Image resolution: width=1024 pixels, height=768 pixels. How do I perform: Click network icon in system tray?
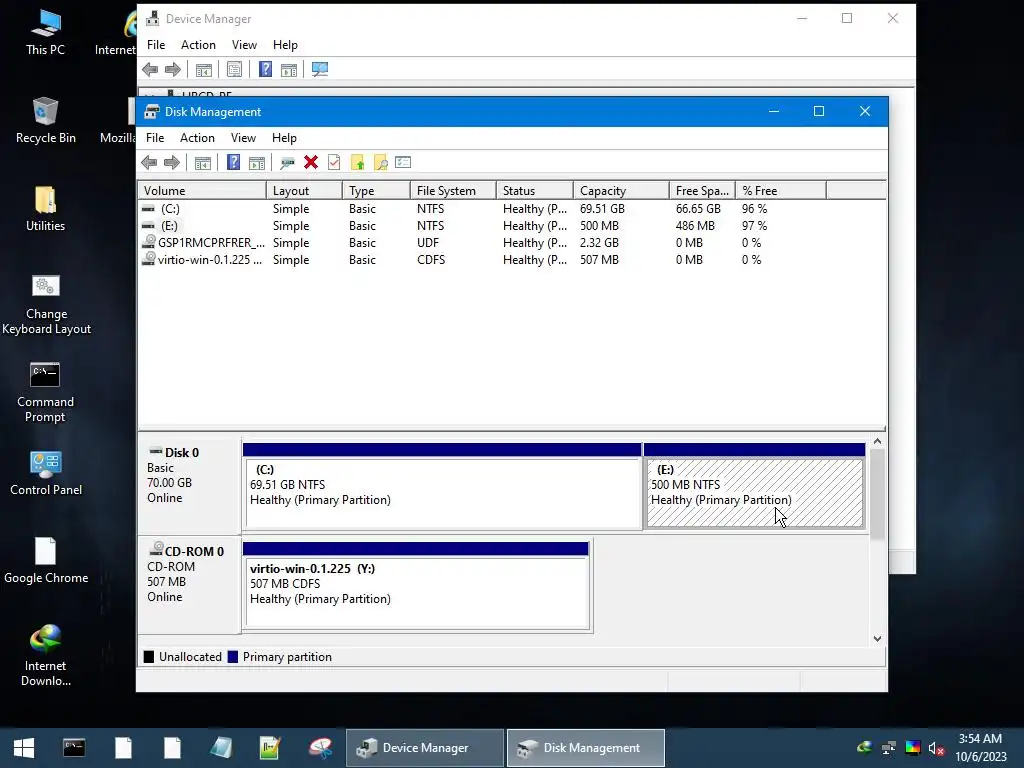pos(888,748)
